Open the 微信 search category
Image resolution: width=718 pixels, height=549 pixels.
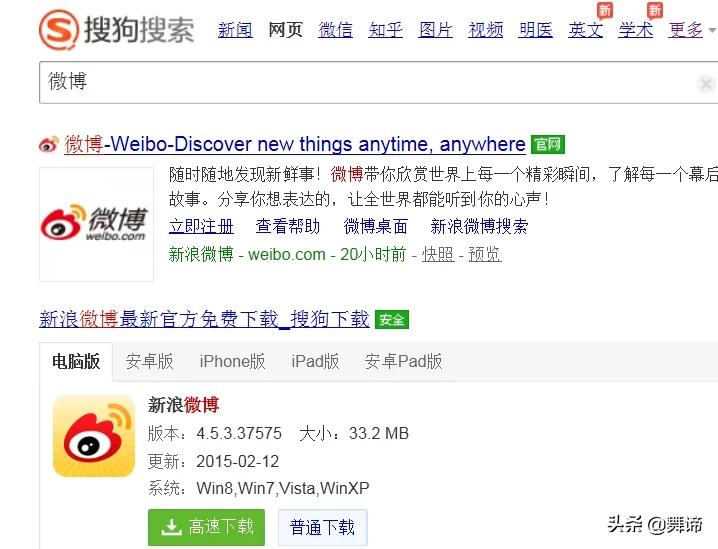coord(335,30)
